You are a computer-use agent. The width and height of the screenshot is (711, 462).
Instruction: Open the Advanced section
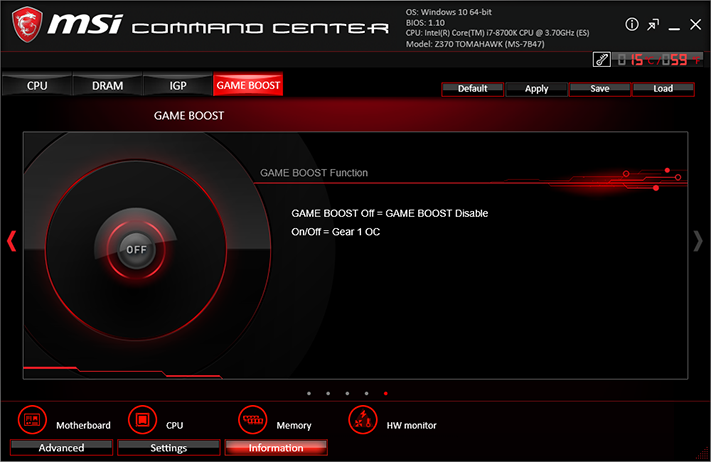point(61,447)
